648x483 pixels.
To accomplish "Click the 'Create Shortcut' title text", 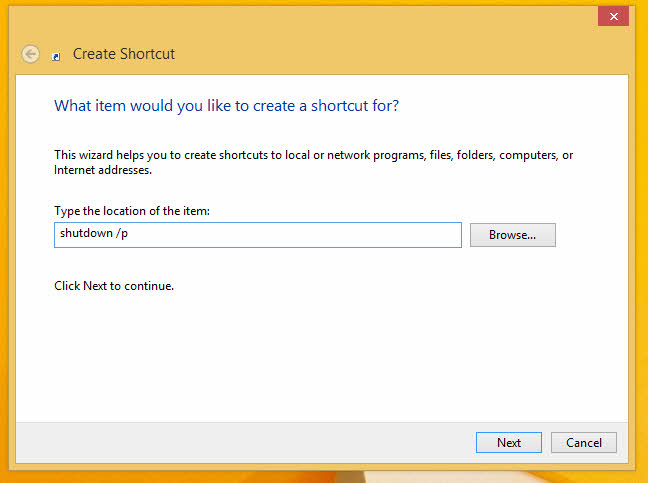I will tap(124, 54).
